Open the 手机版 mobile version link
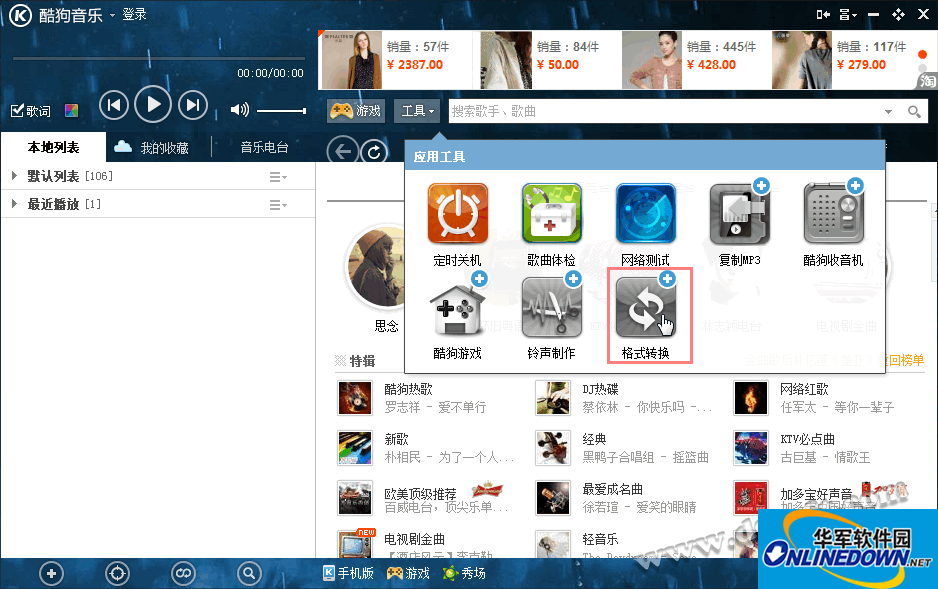Screen dimensions: 938x589 pos(348,573)
